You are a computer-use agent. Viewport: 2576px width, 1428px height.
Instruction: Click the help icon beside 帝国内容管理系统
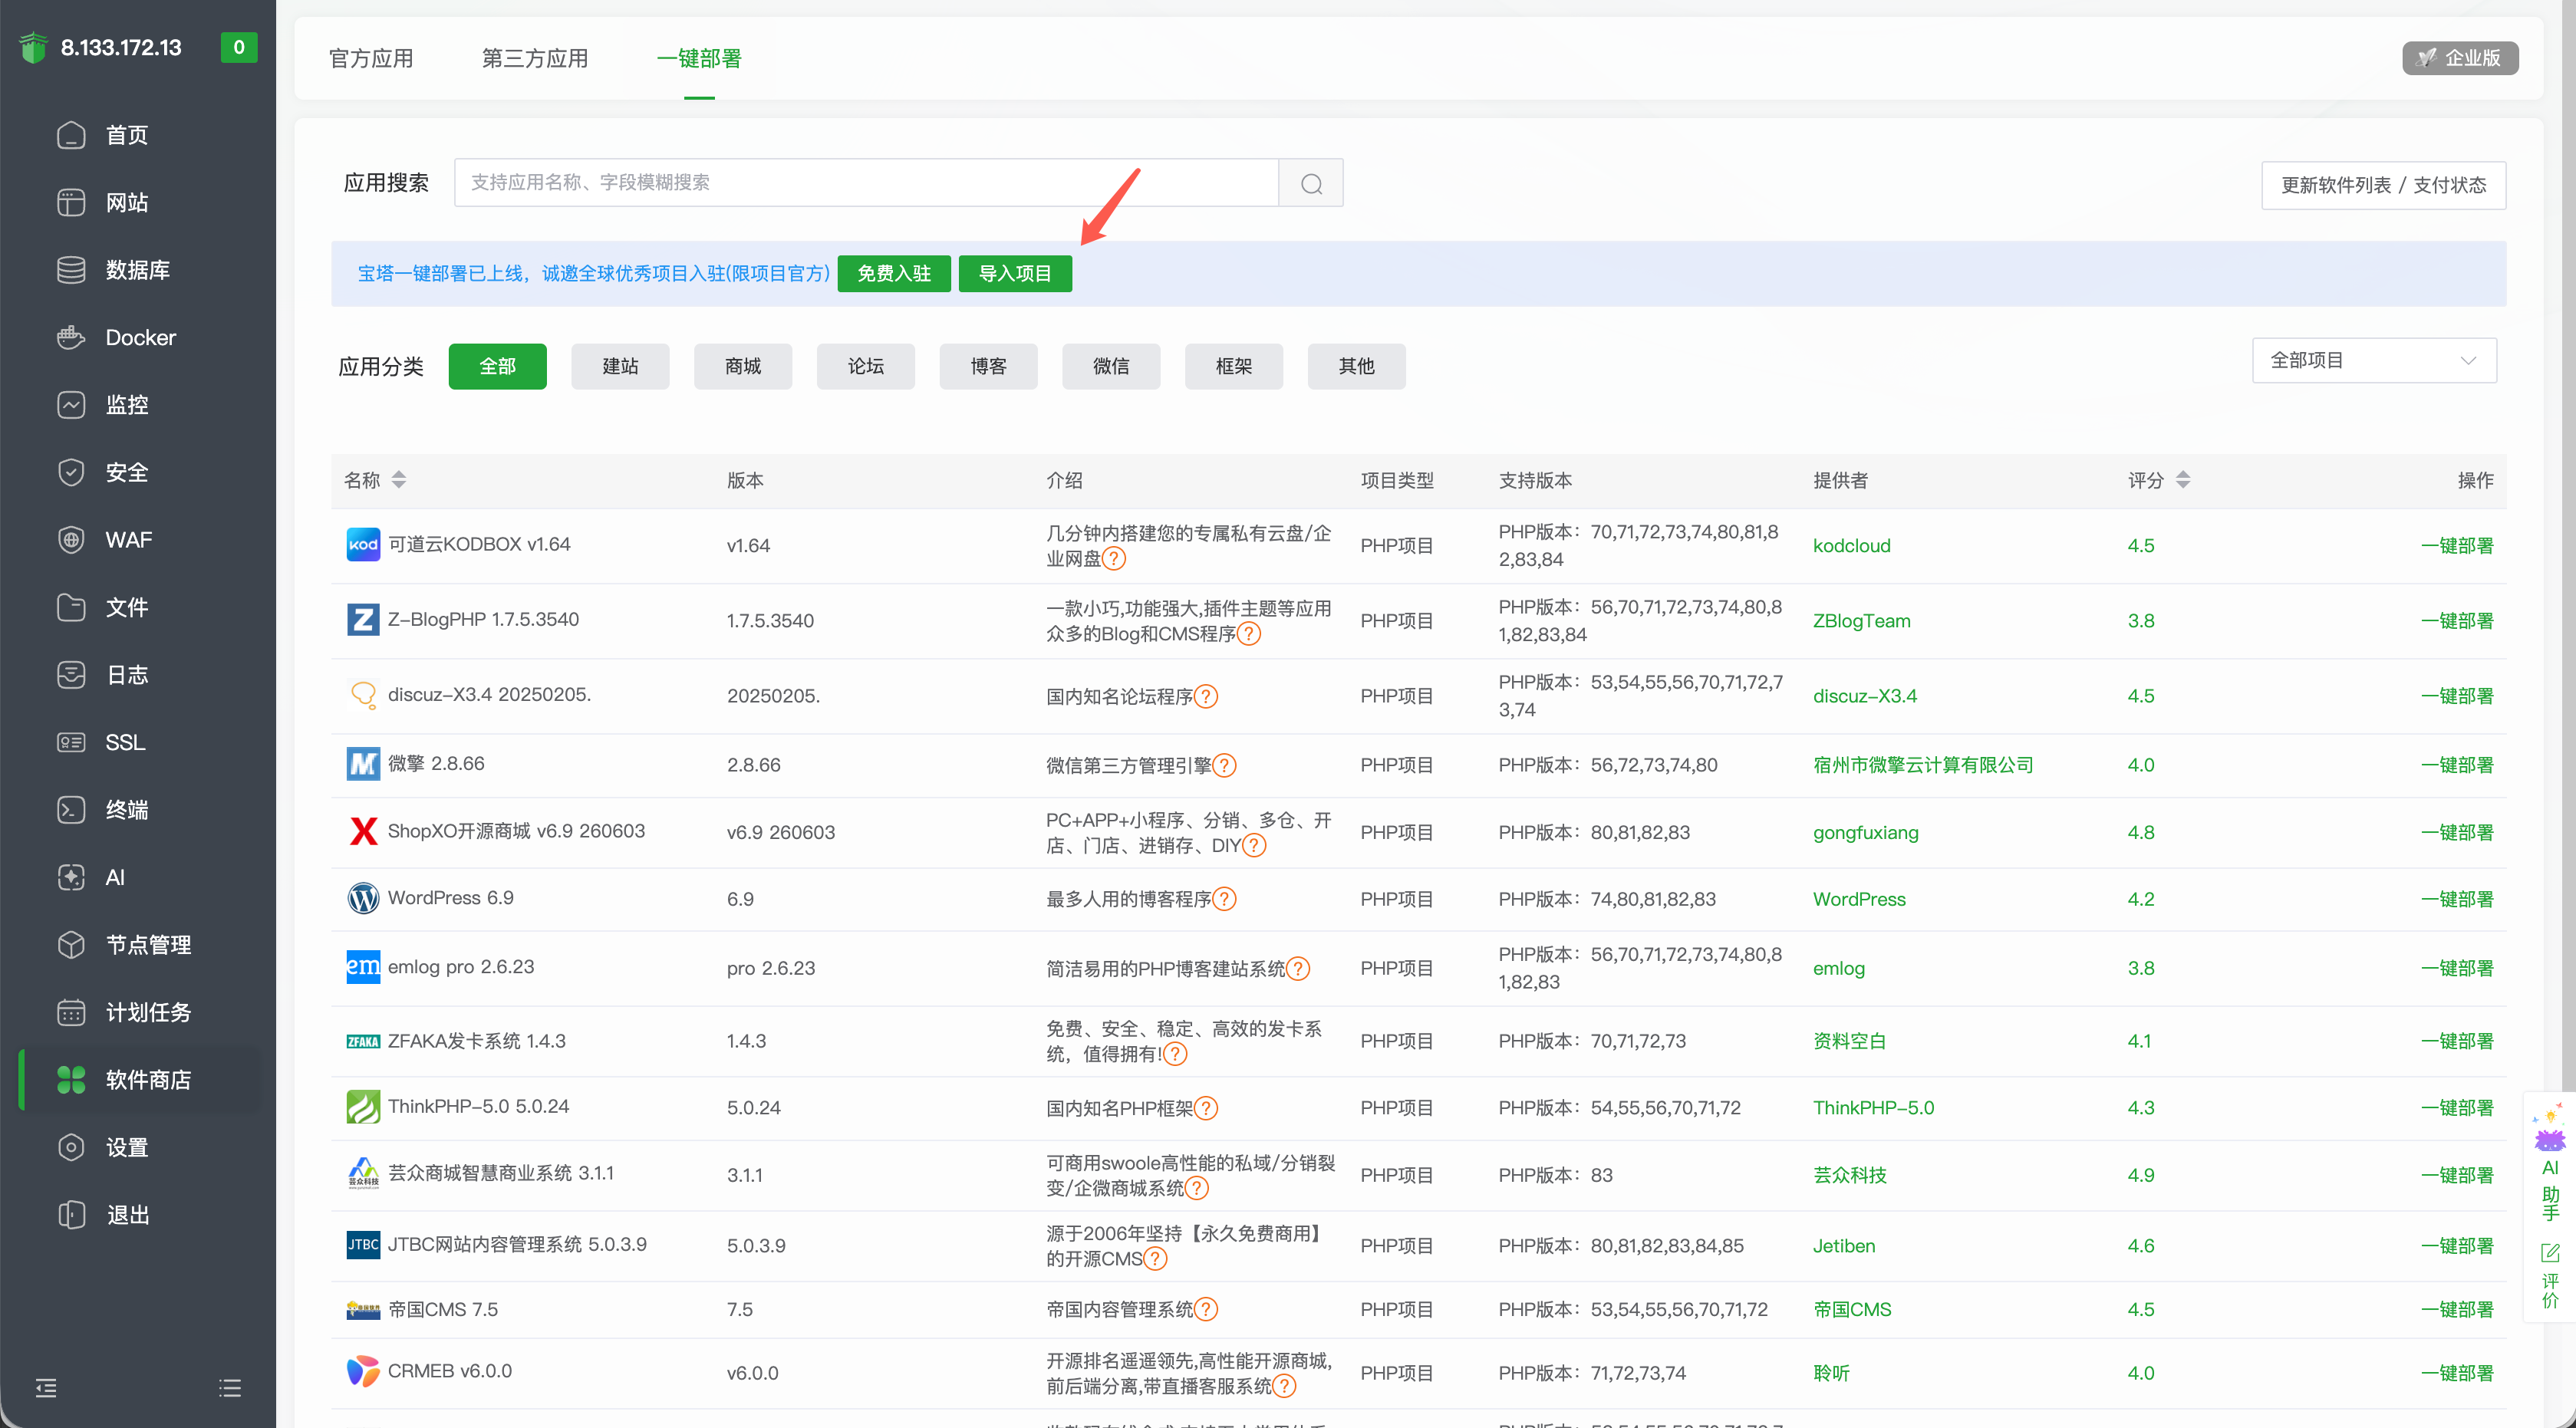point(1206,1309)
